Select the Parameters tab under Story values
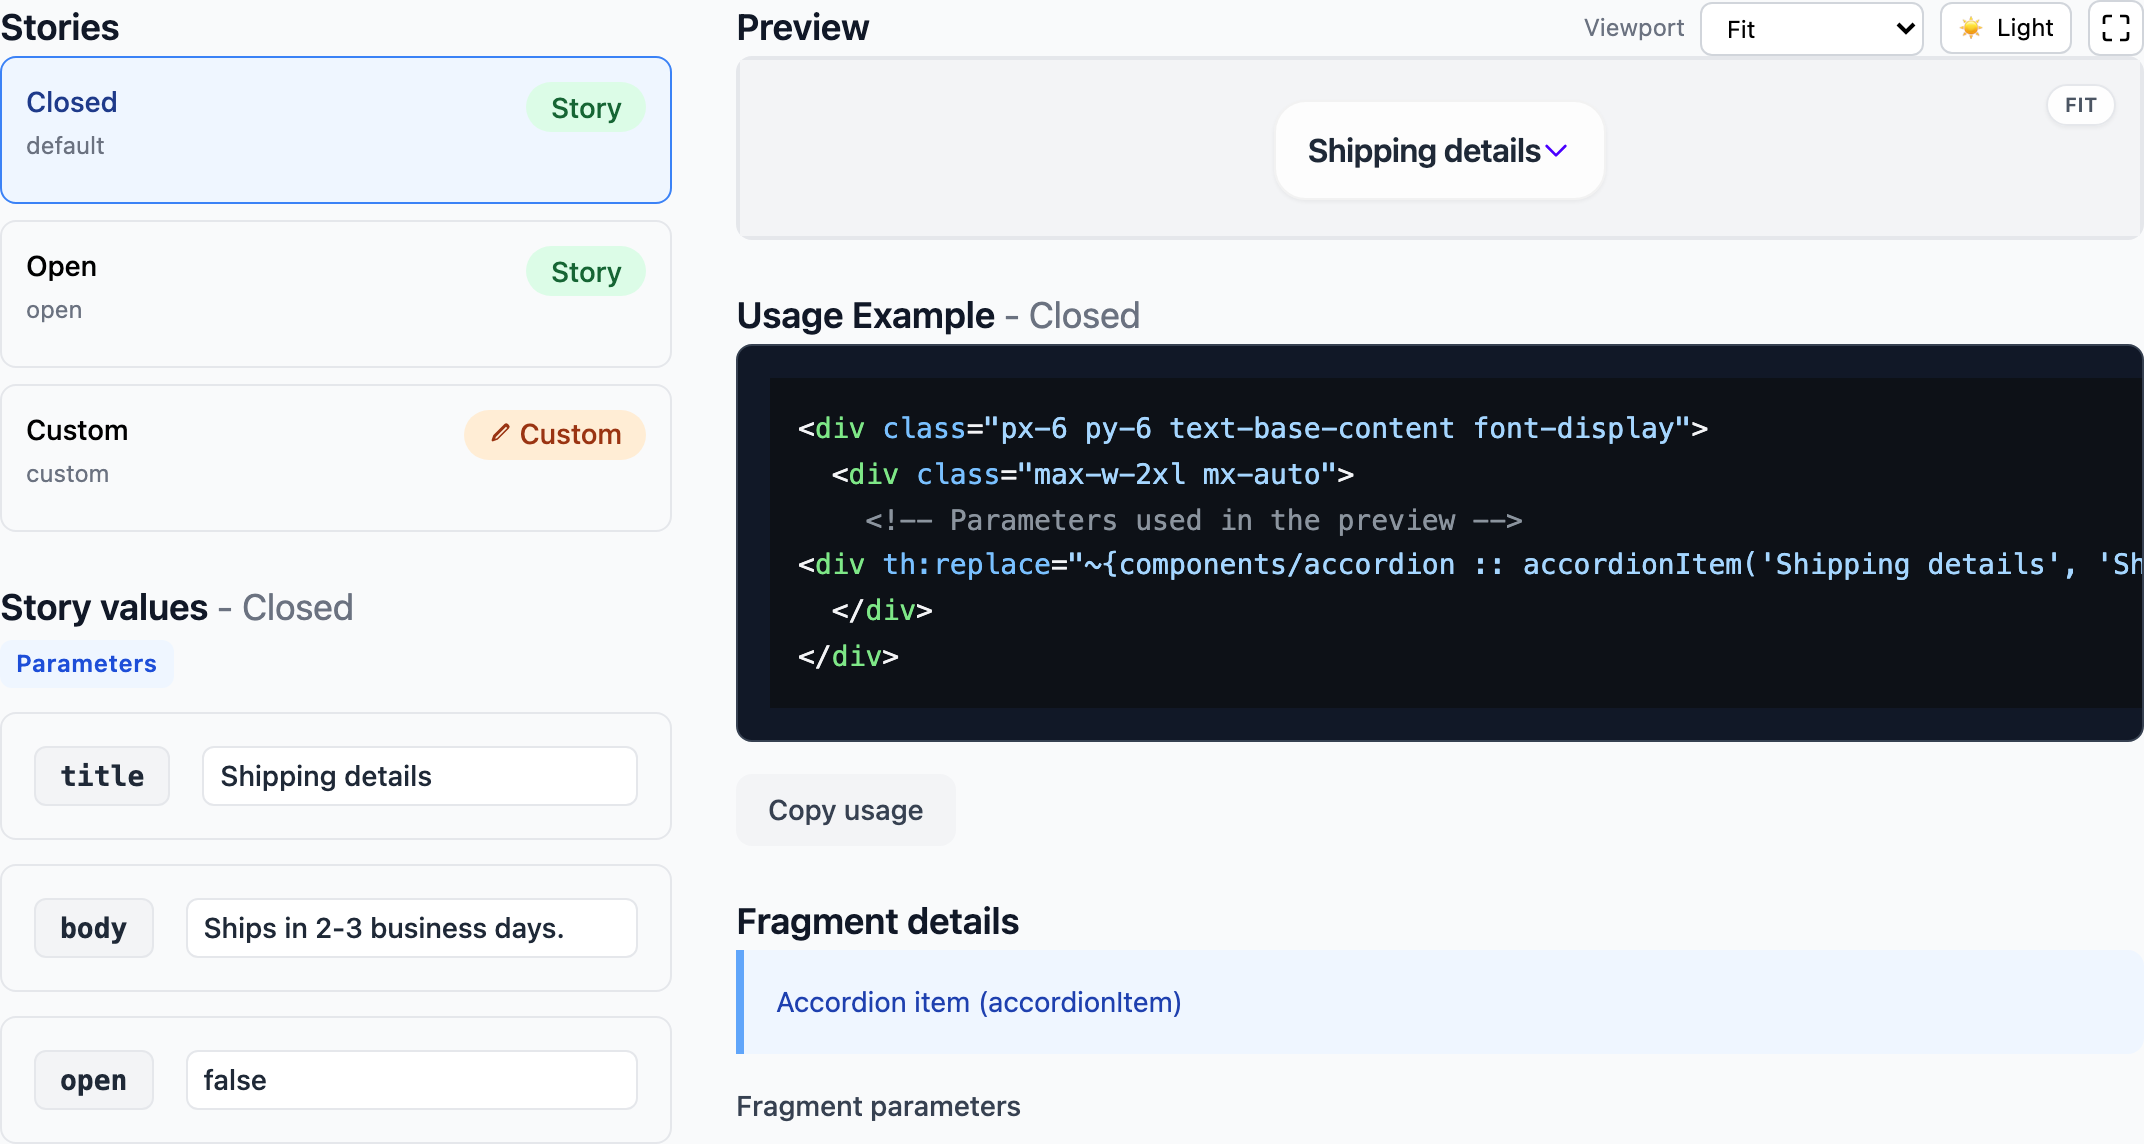The height and width of the screenshot is (1144, 2144). pyautogui.click(x=87, y=663)
